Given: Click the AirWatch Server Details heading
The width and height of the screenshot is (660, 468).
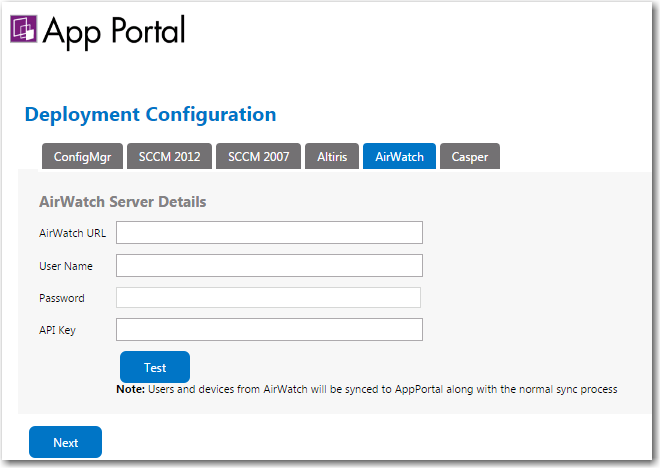Looking at the screenshot, I should click(122, 202).
